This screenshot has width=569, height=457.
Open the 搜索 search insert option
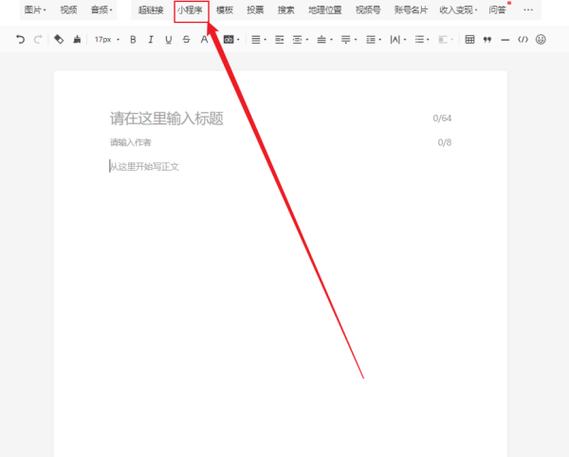pos(286,10)
